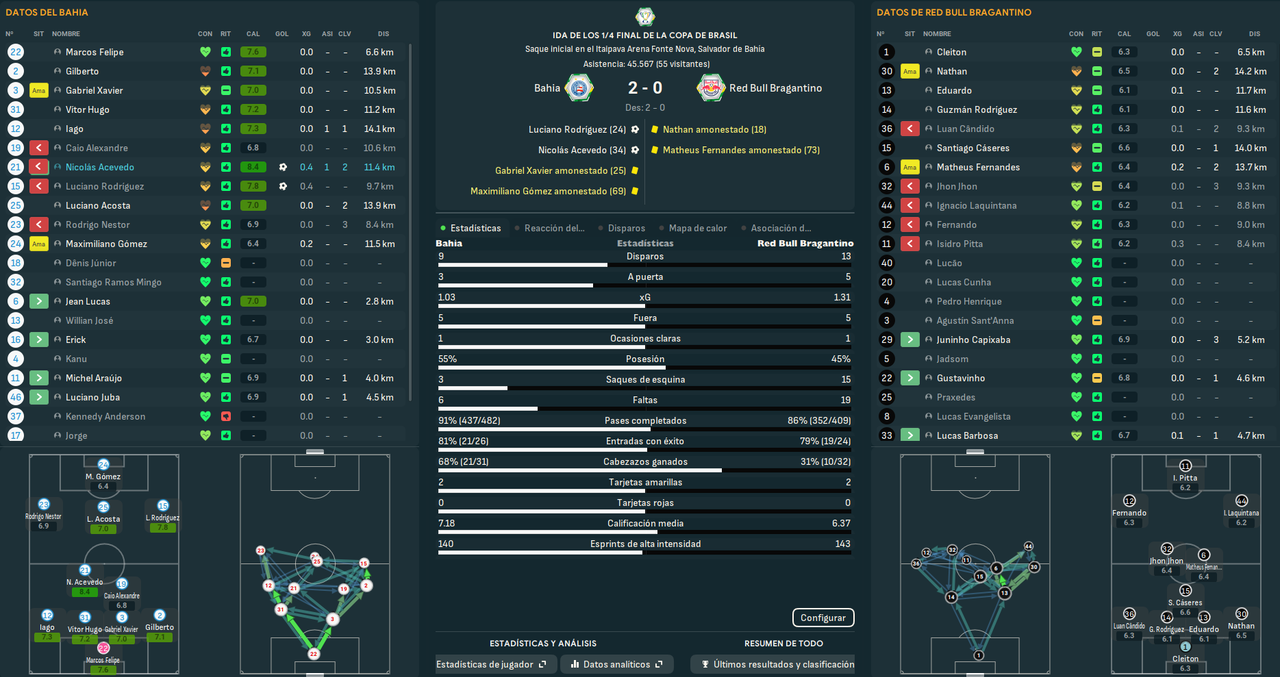Click Cleiton's yellow match sharpness icon
The image size is (1280, 677).
click(x=1097, y=52)
